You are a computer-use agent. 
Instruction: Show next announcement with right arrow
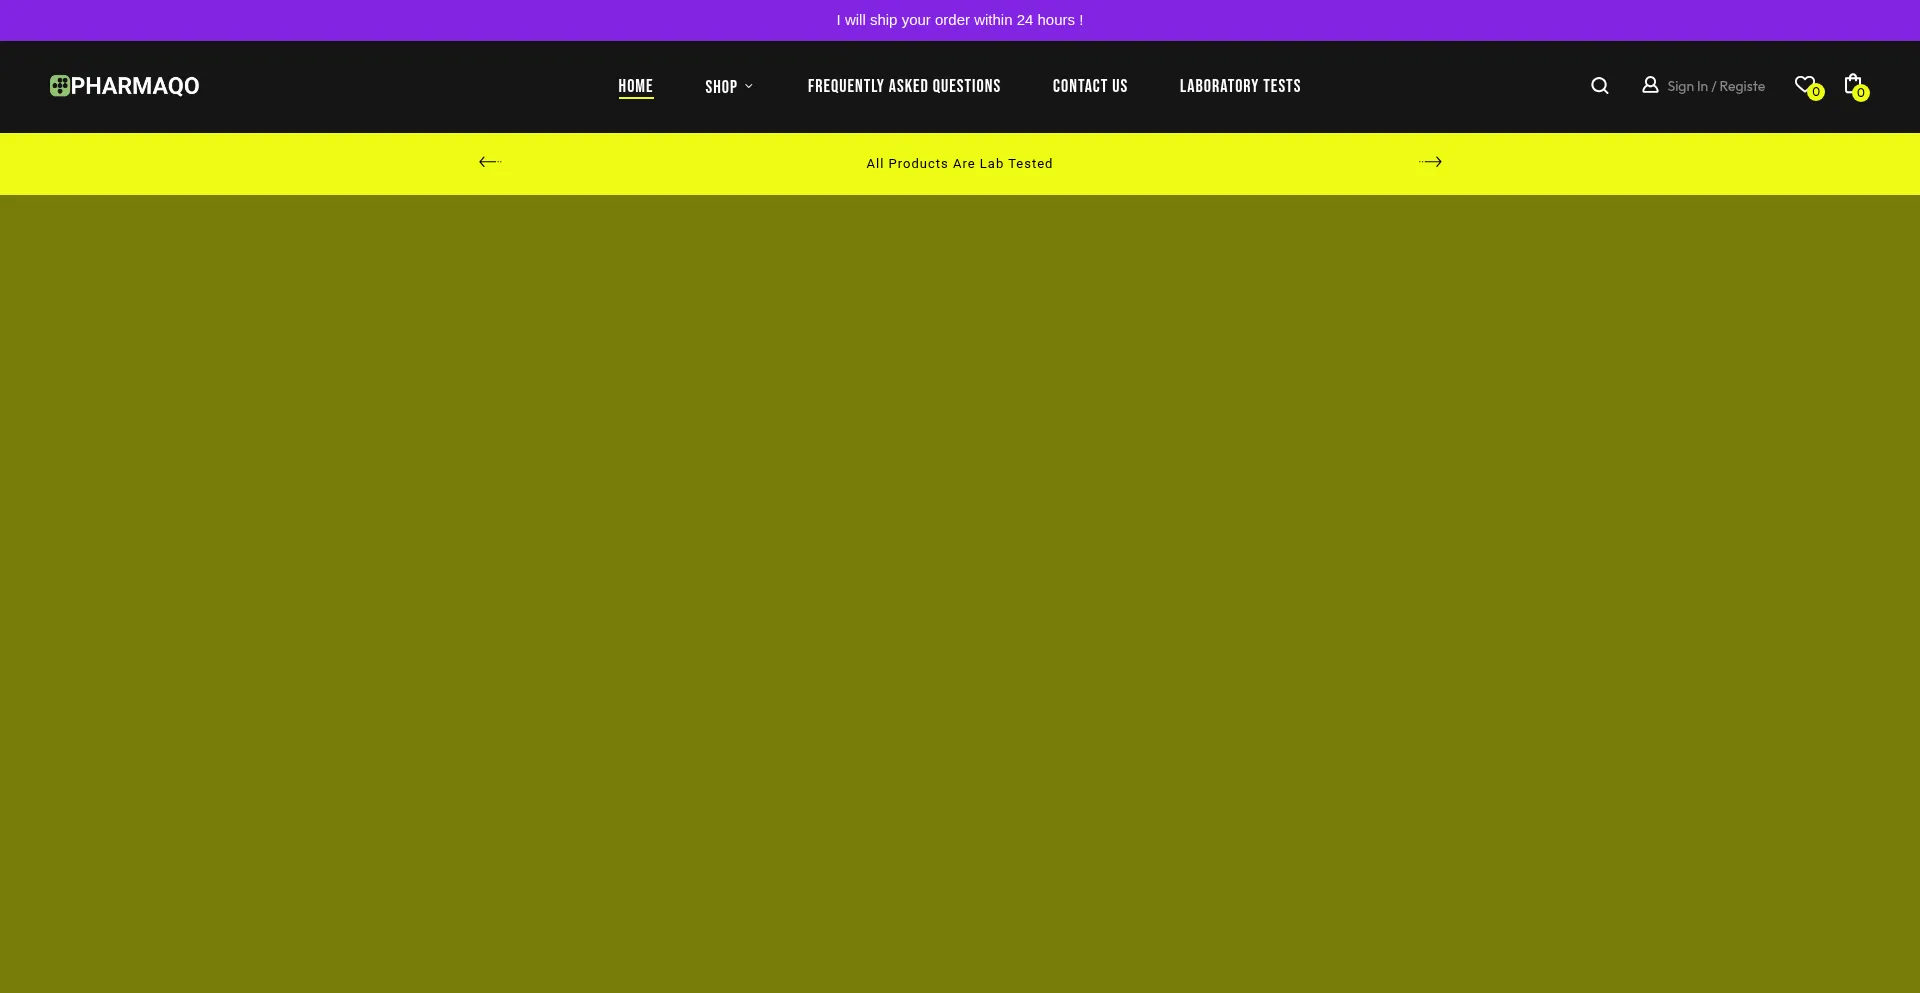[x=1430, y=162]
